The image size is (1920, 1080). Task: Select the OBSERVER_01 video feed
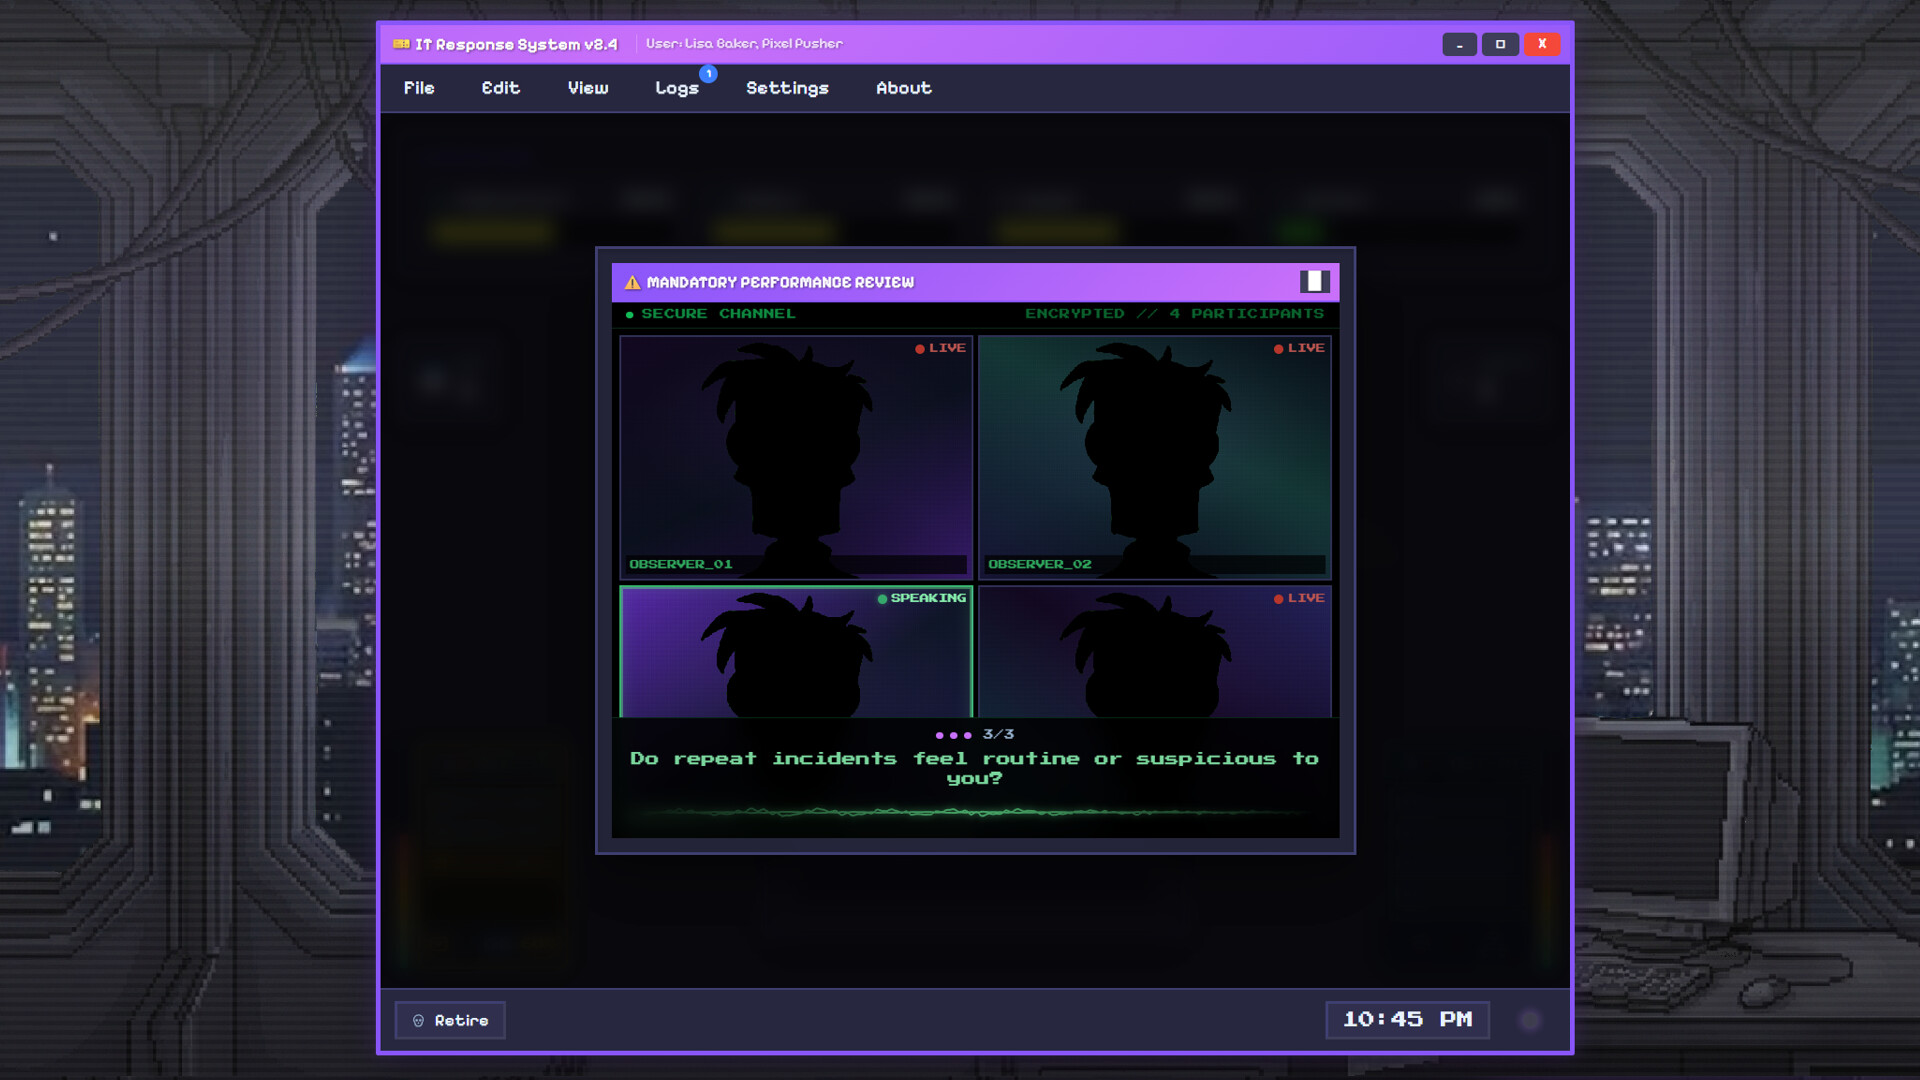point(795,457)
